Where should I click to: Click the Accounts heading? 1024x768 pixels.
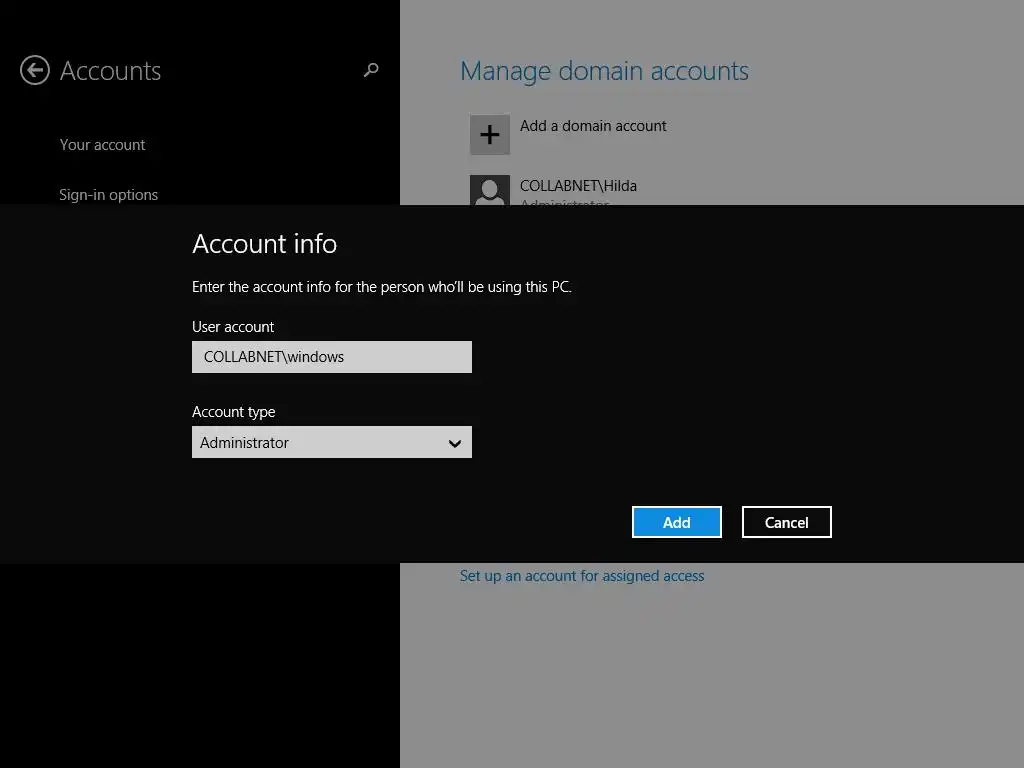coord(110,71)
